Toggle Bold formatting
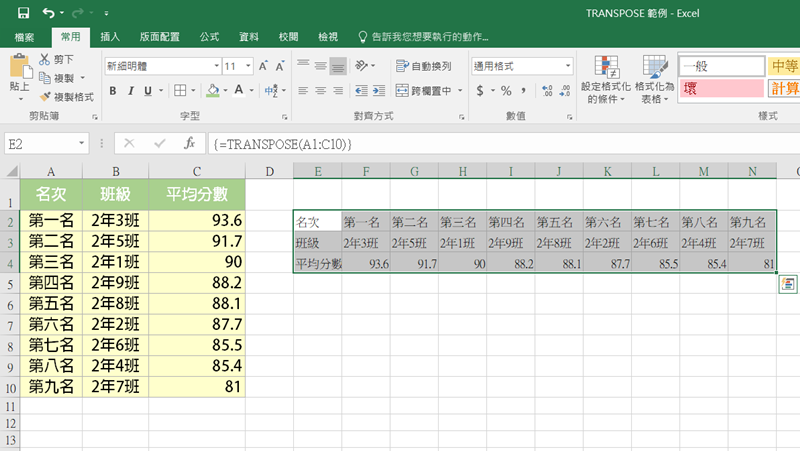800x451 pixels. pyautogui.click(x=113, y=91)
